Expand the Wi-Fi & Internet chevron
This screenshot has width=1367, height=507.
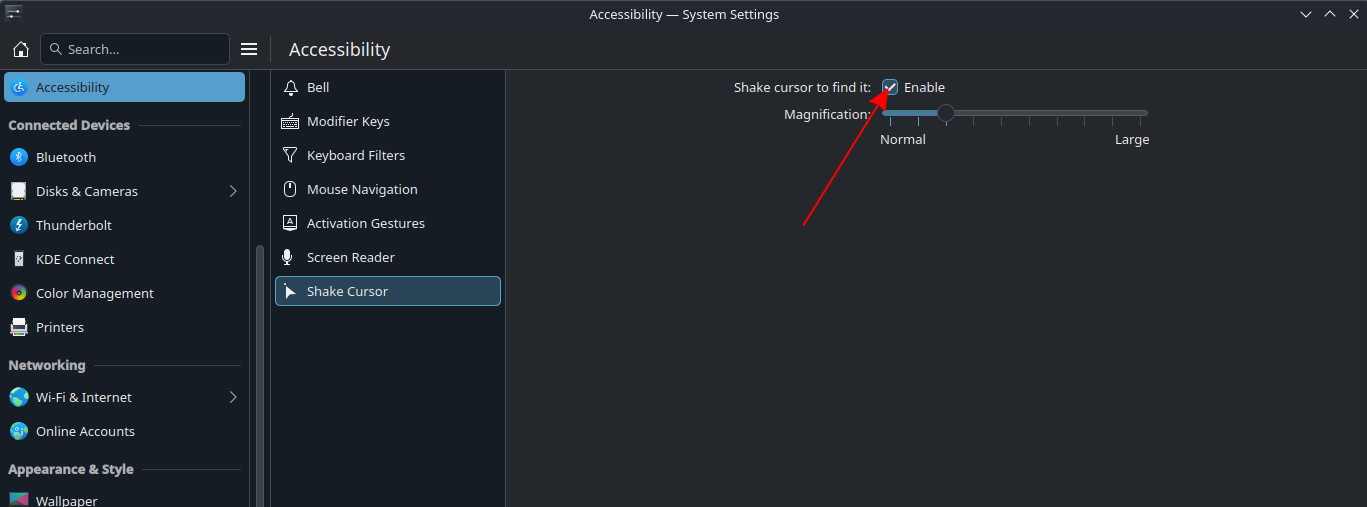point(233,397)
